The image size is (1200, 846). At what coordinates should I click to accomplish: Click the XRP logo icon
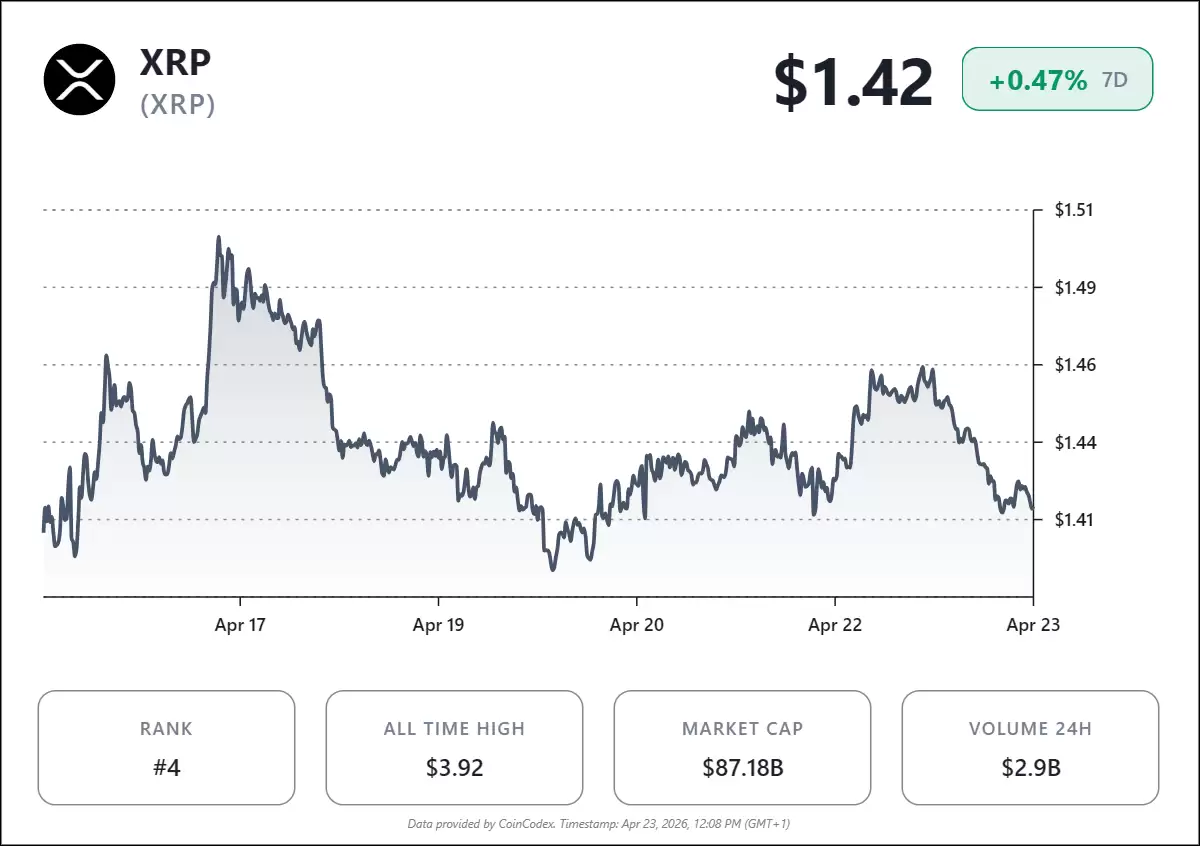(x=80, y=79)
